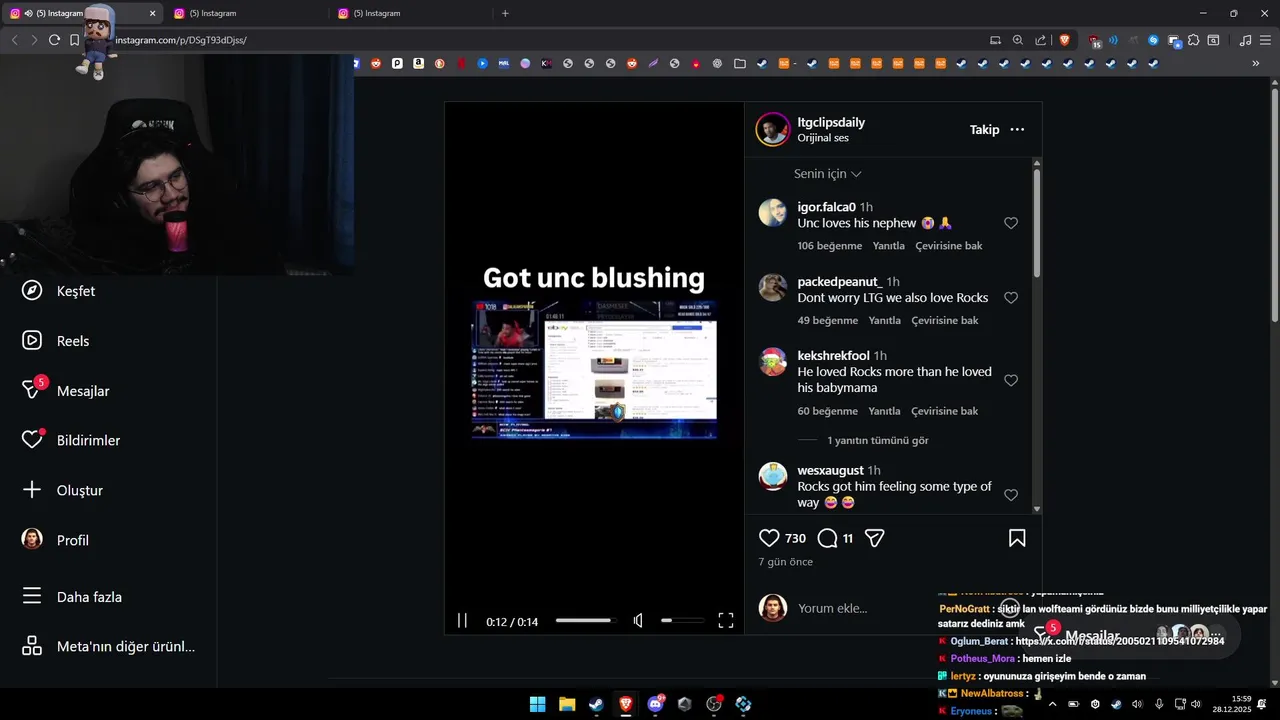The width and height of the screenshot is (1280, 720).
Task: Reload the page
Action: [54, 40]
